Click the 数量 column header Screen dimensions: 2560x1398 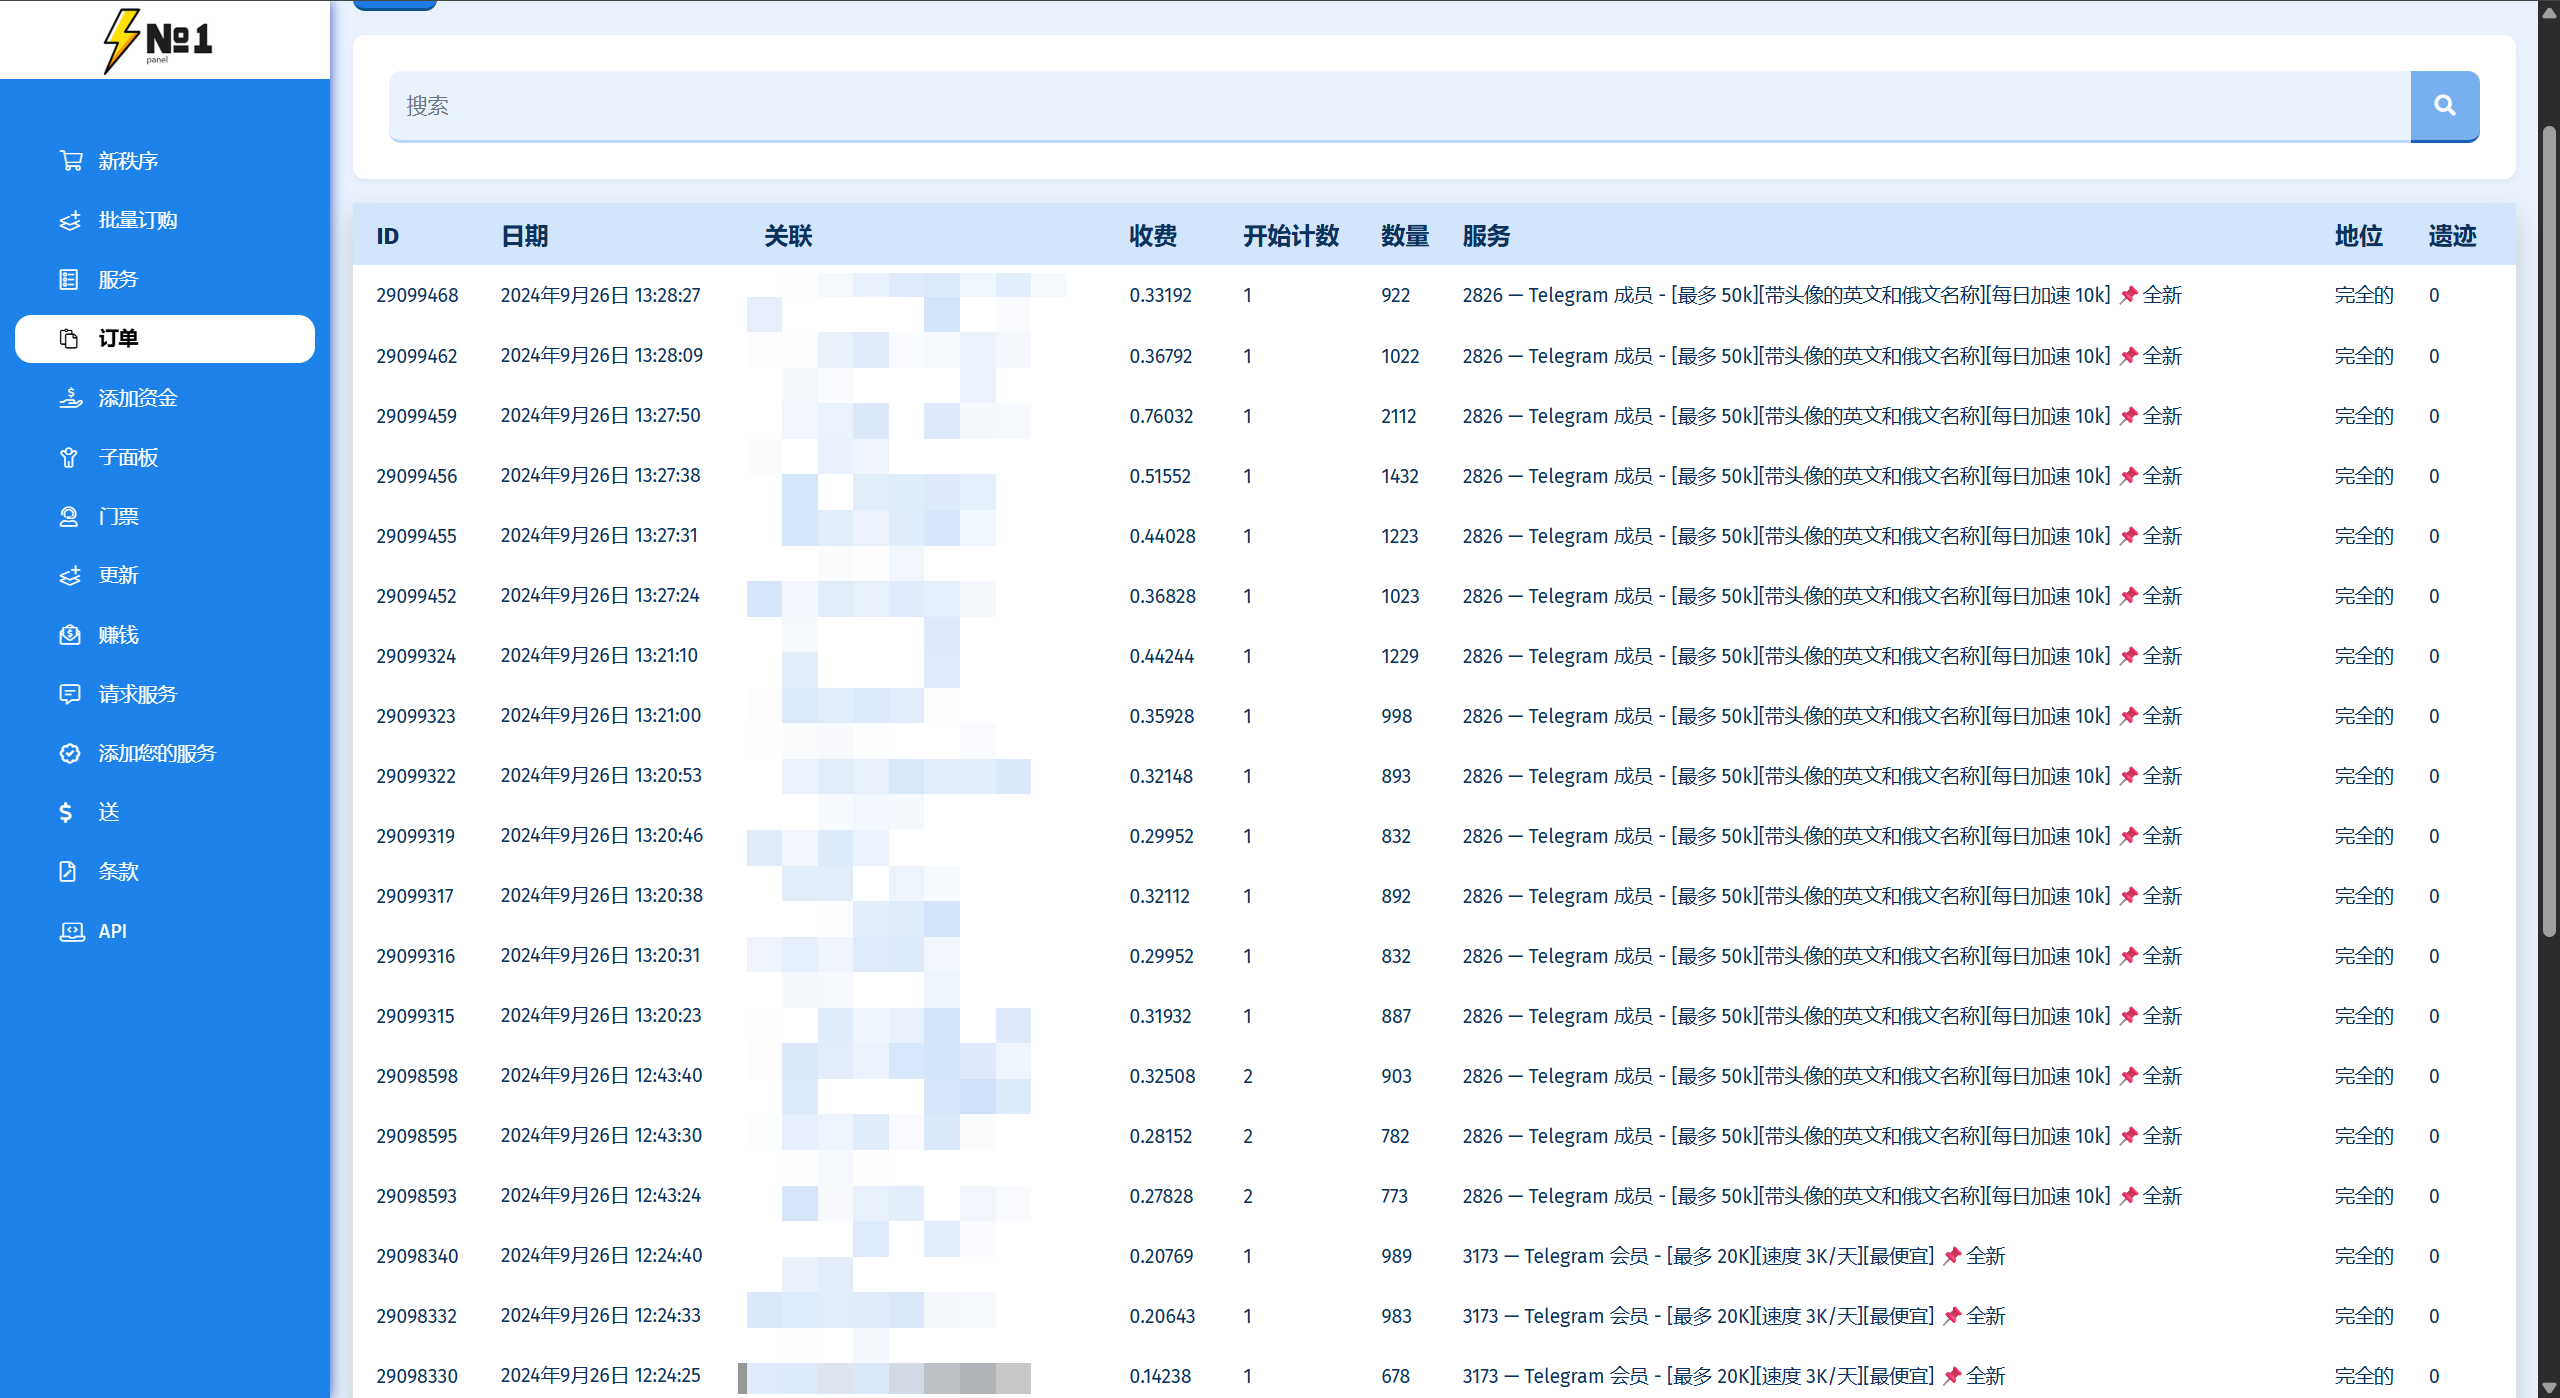pyautogui.click(x=1405, y=236)
